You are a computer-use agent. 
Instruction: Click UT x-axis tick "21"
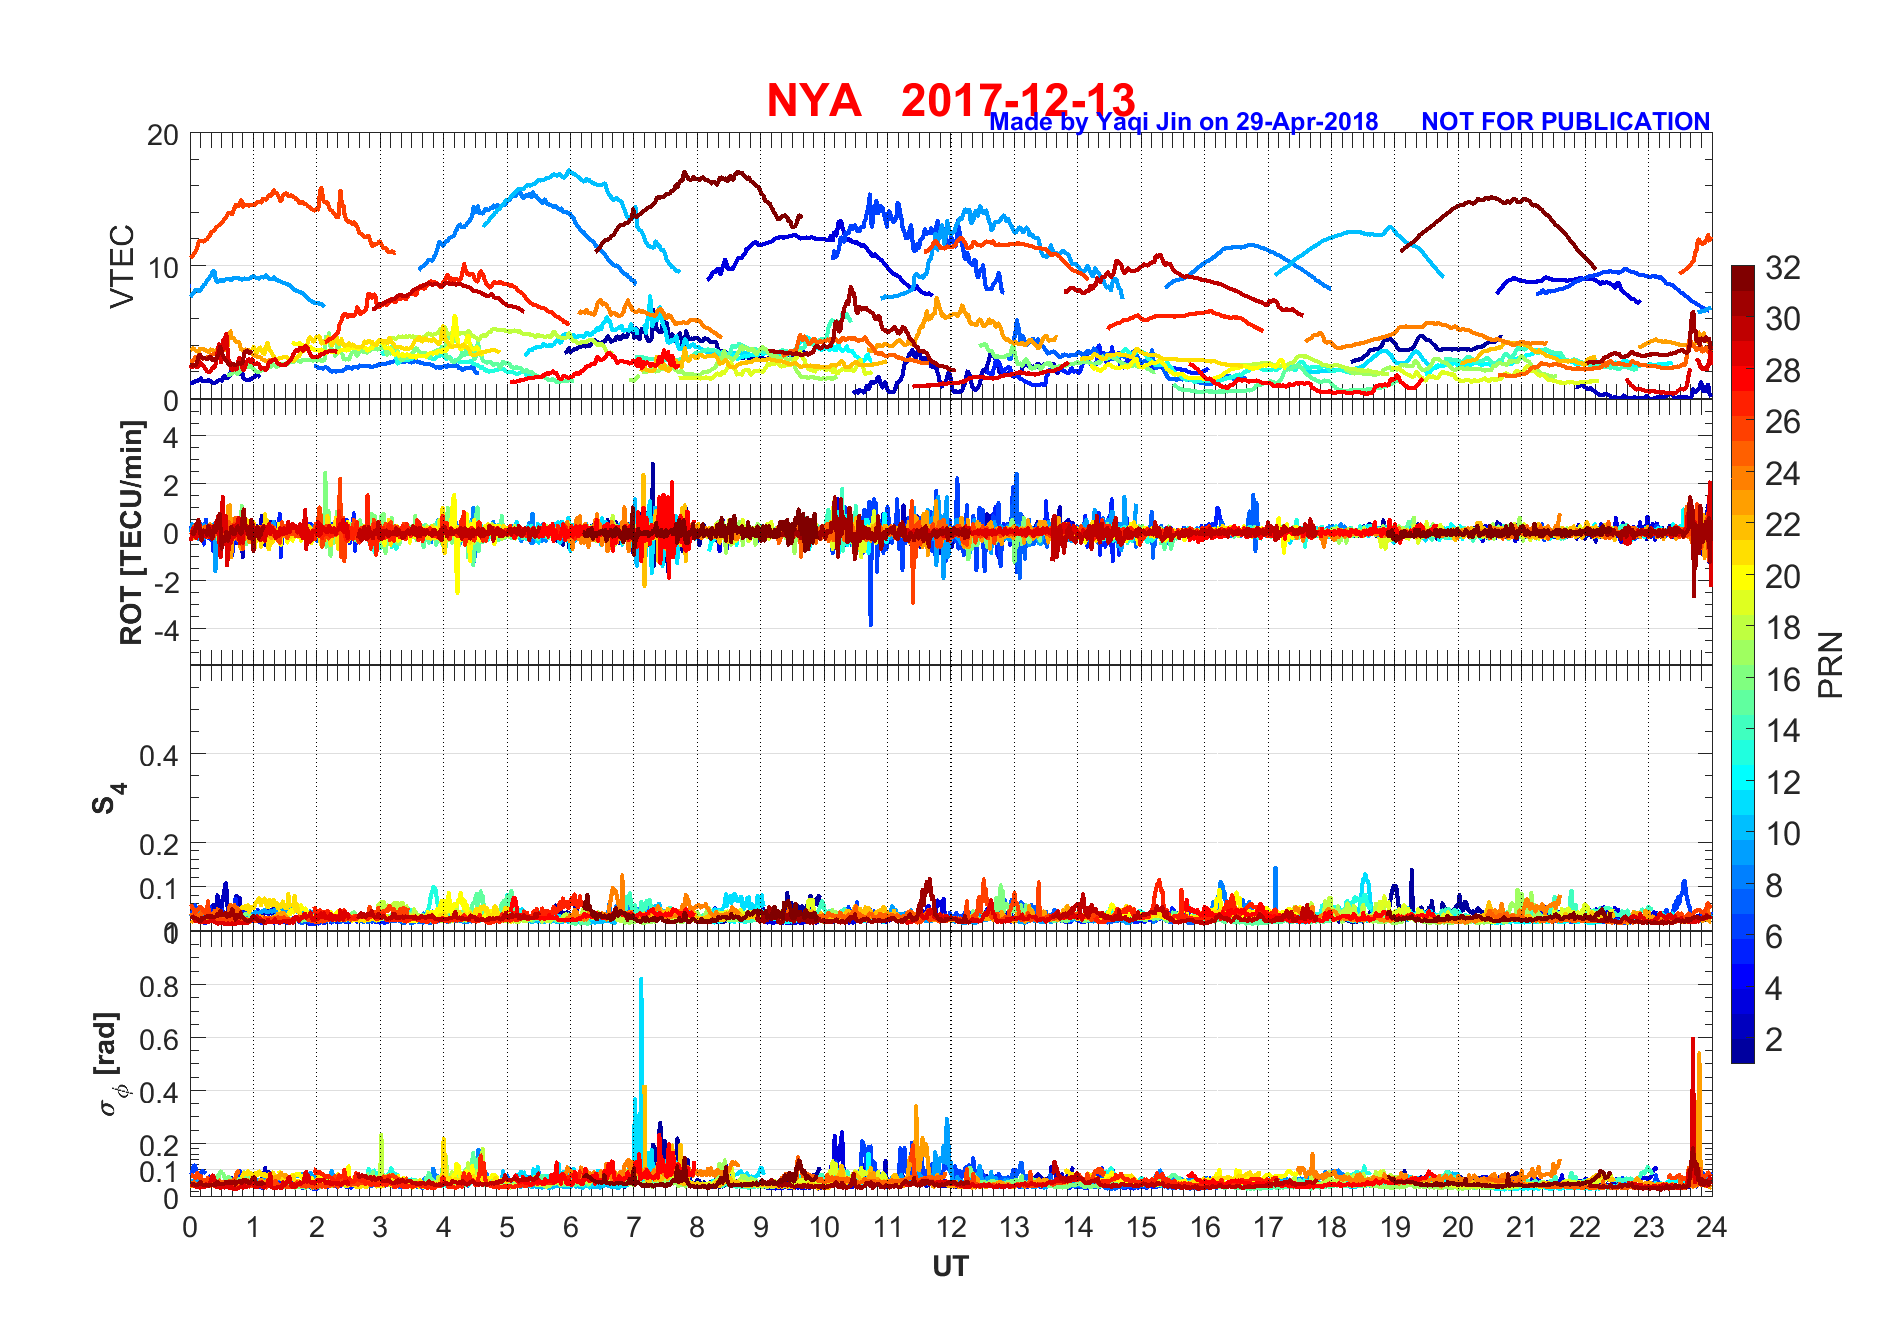tap(1521, 1227)
